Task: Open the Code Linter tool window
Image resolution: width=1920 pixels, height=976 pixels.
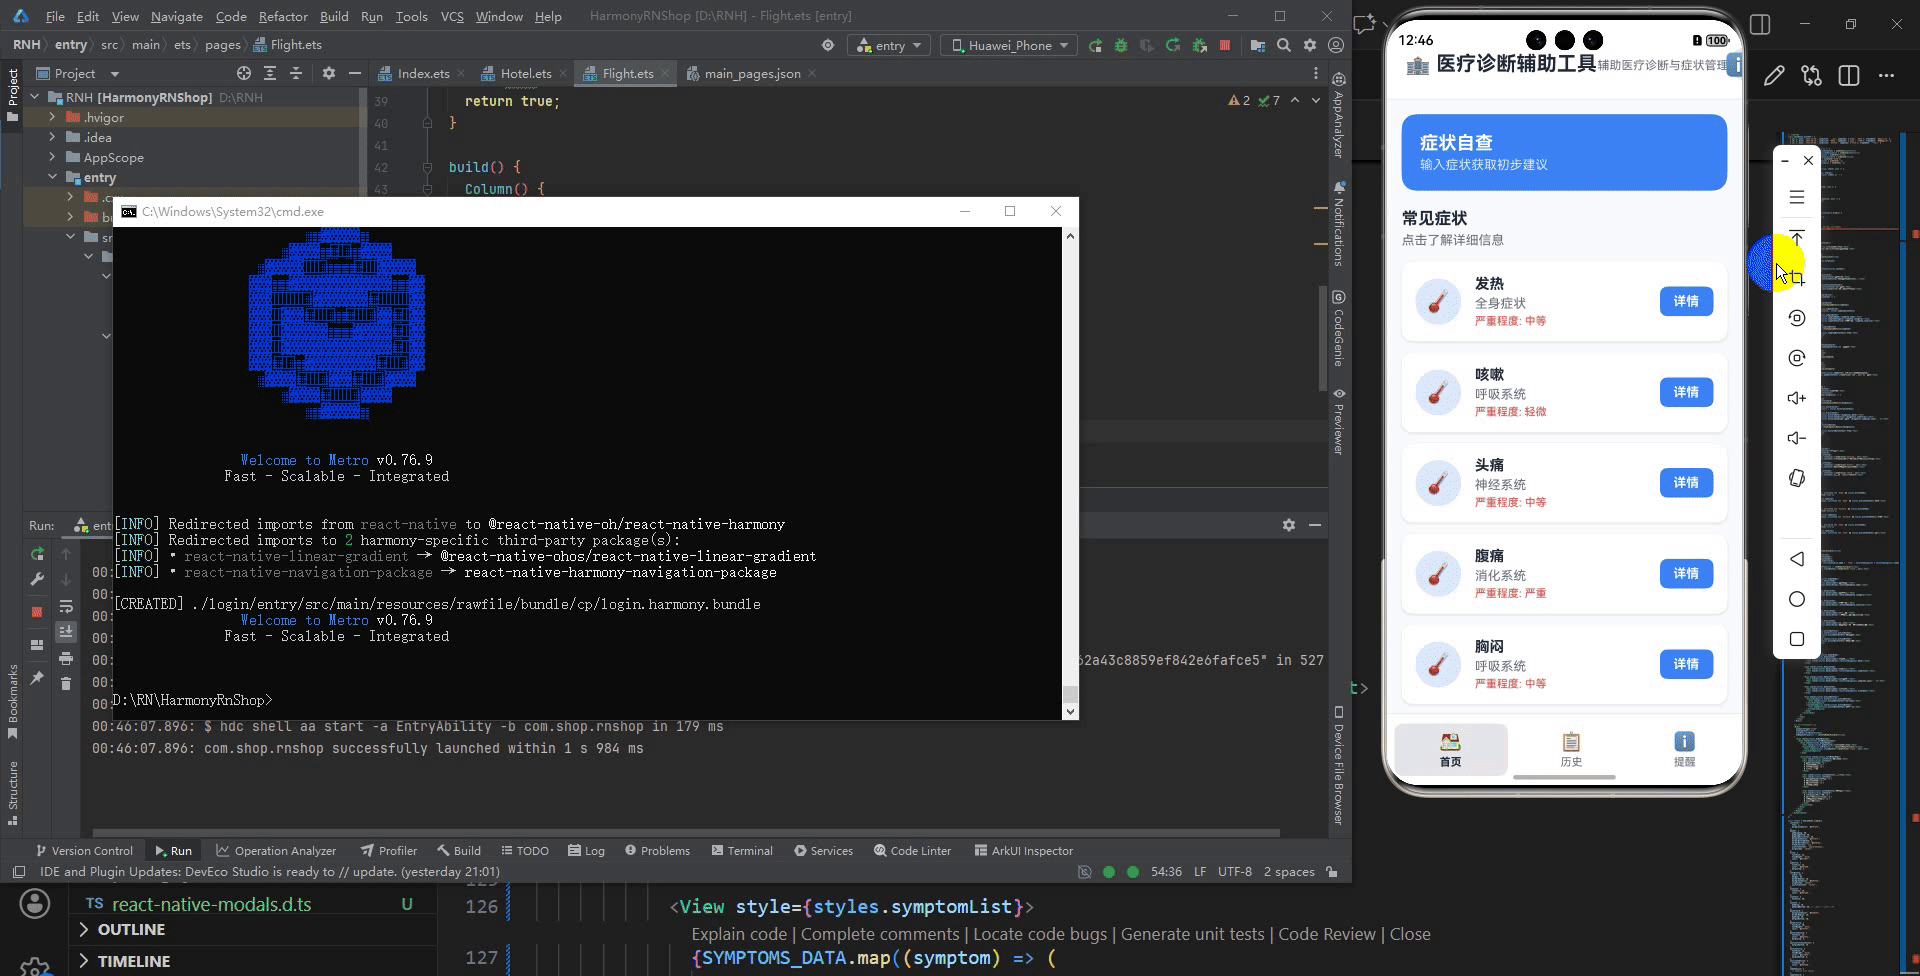Action: pyautogui.click(x=912, y=851)
